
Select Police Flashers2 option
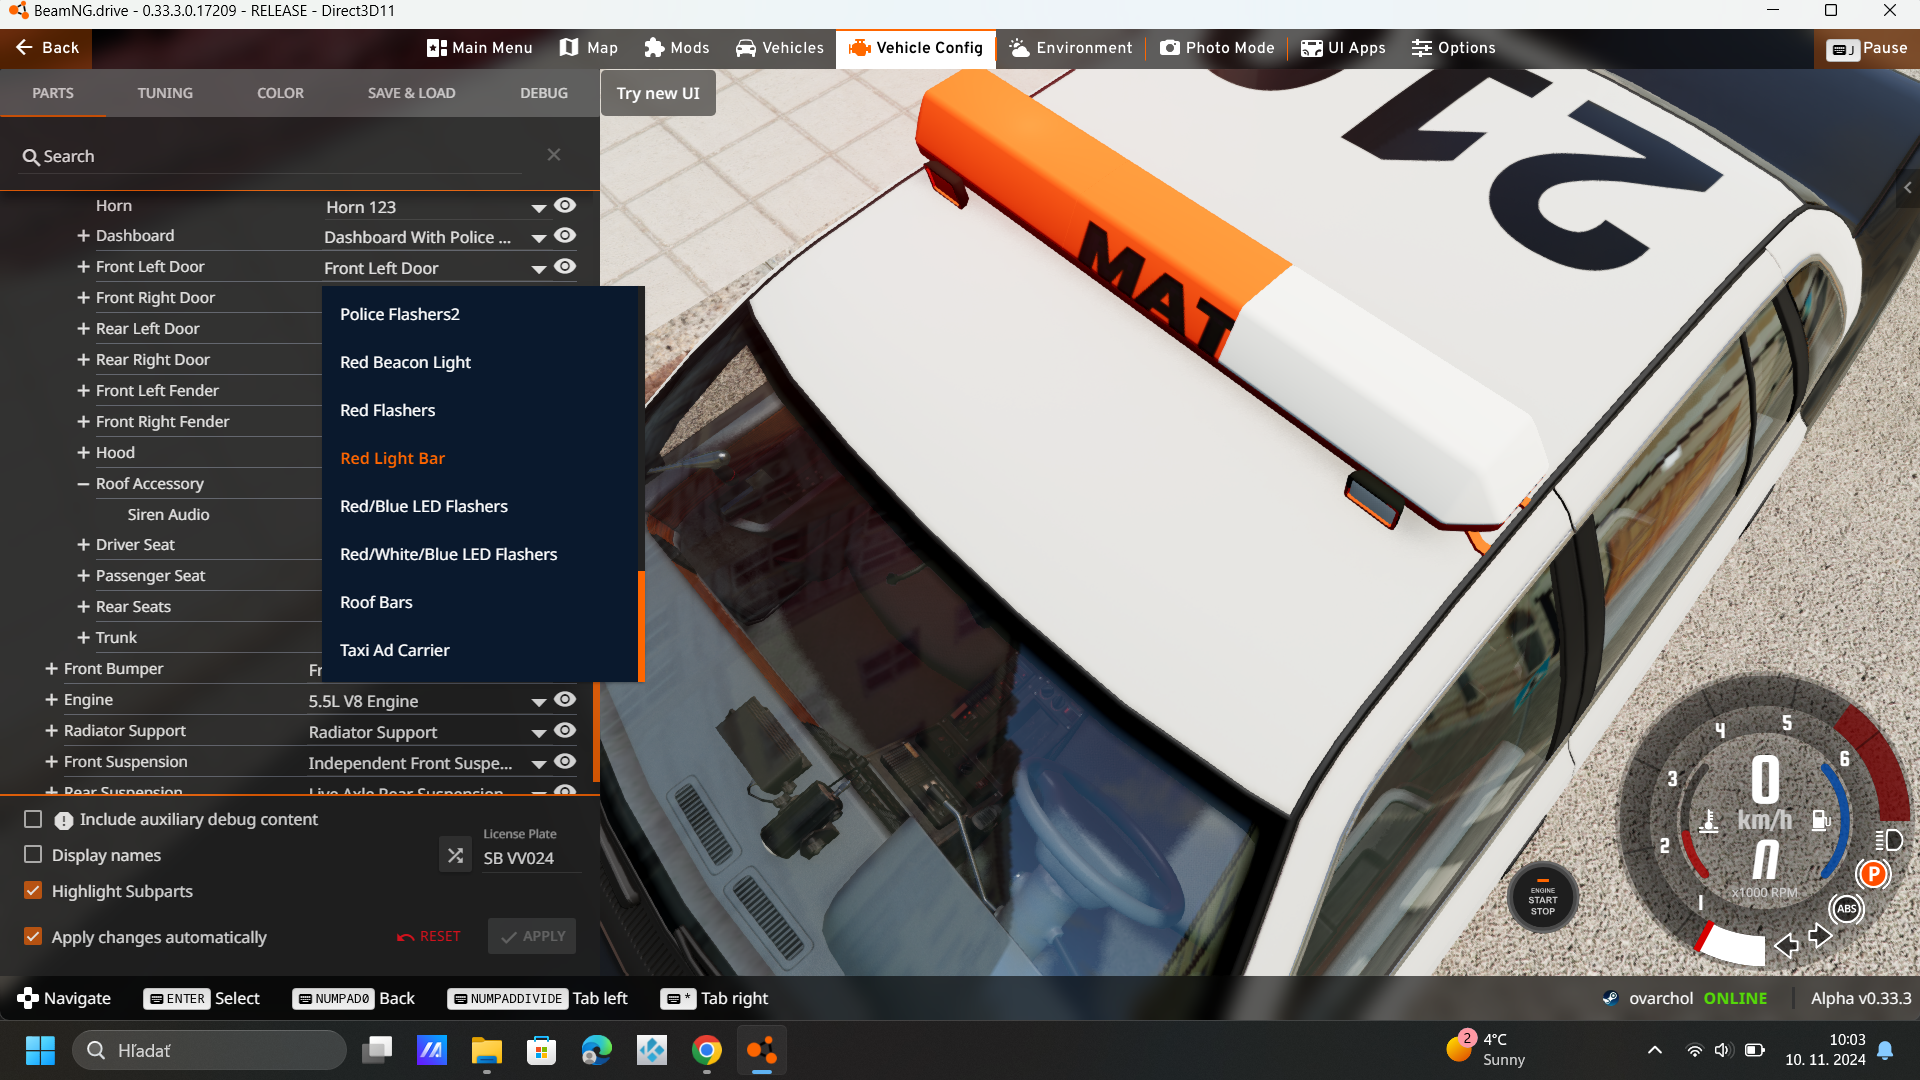pos(480,314)
